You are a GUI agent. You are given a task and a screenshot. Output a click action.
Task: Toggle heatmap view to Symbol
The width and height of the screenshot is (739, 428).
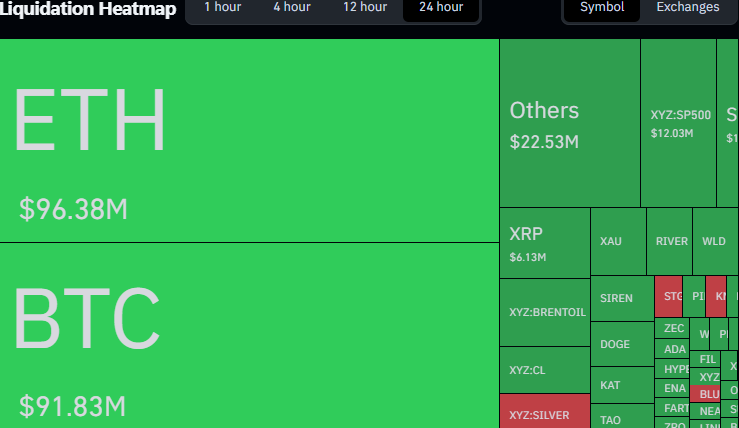(602, 8)
